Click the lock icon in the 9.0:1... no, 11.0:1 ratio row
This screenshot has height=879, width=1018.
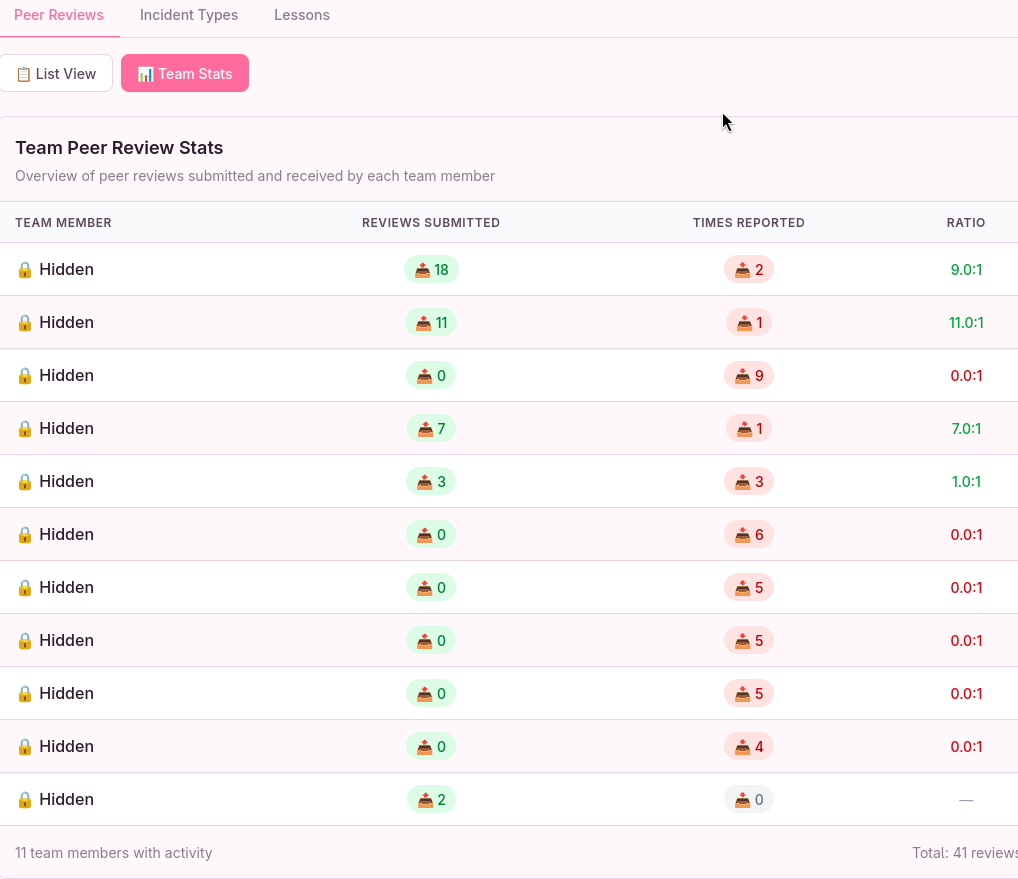click(x=25, y=322)
